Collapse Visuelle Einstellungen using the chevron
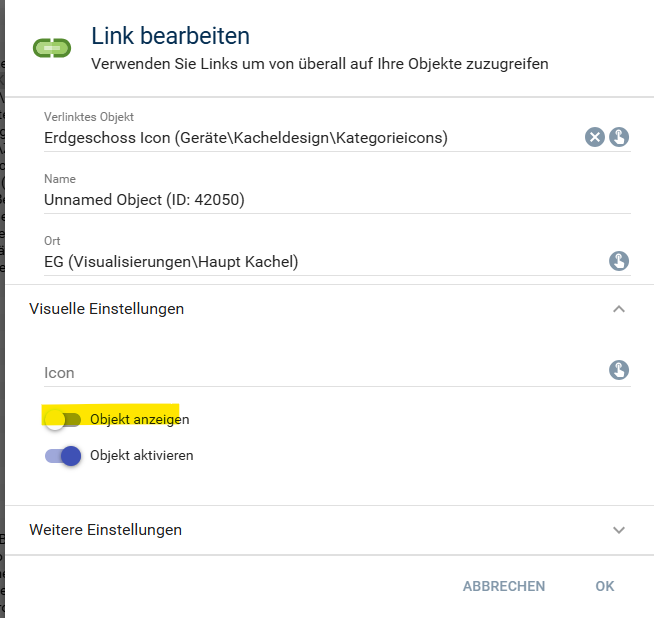This screenshot has height=618, width=654. (x=619, y=309)
